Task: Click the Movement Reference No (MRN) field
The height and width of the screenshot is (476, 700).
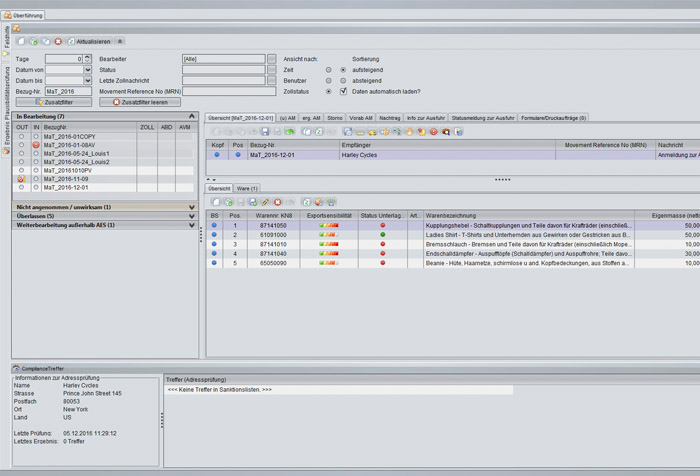Action: pos(229,92)
